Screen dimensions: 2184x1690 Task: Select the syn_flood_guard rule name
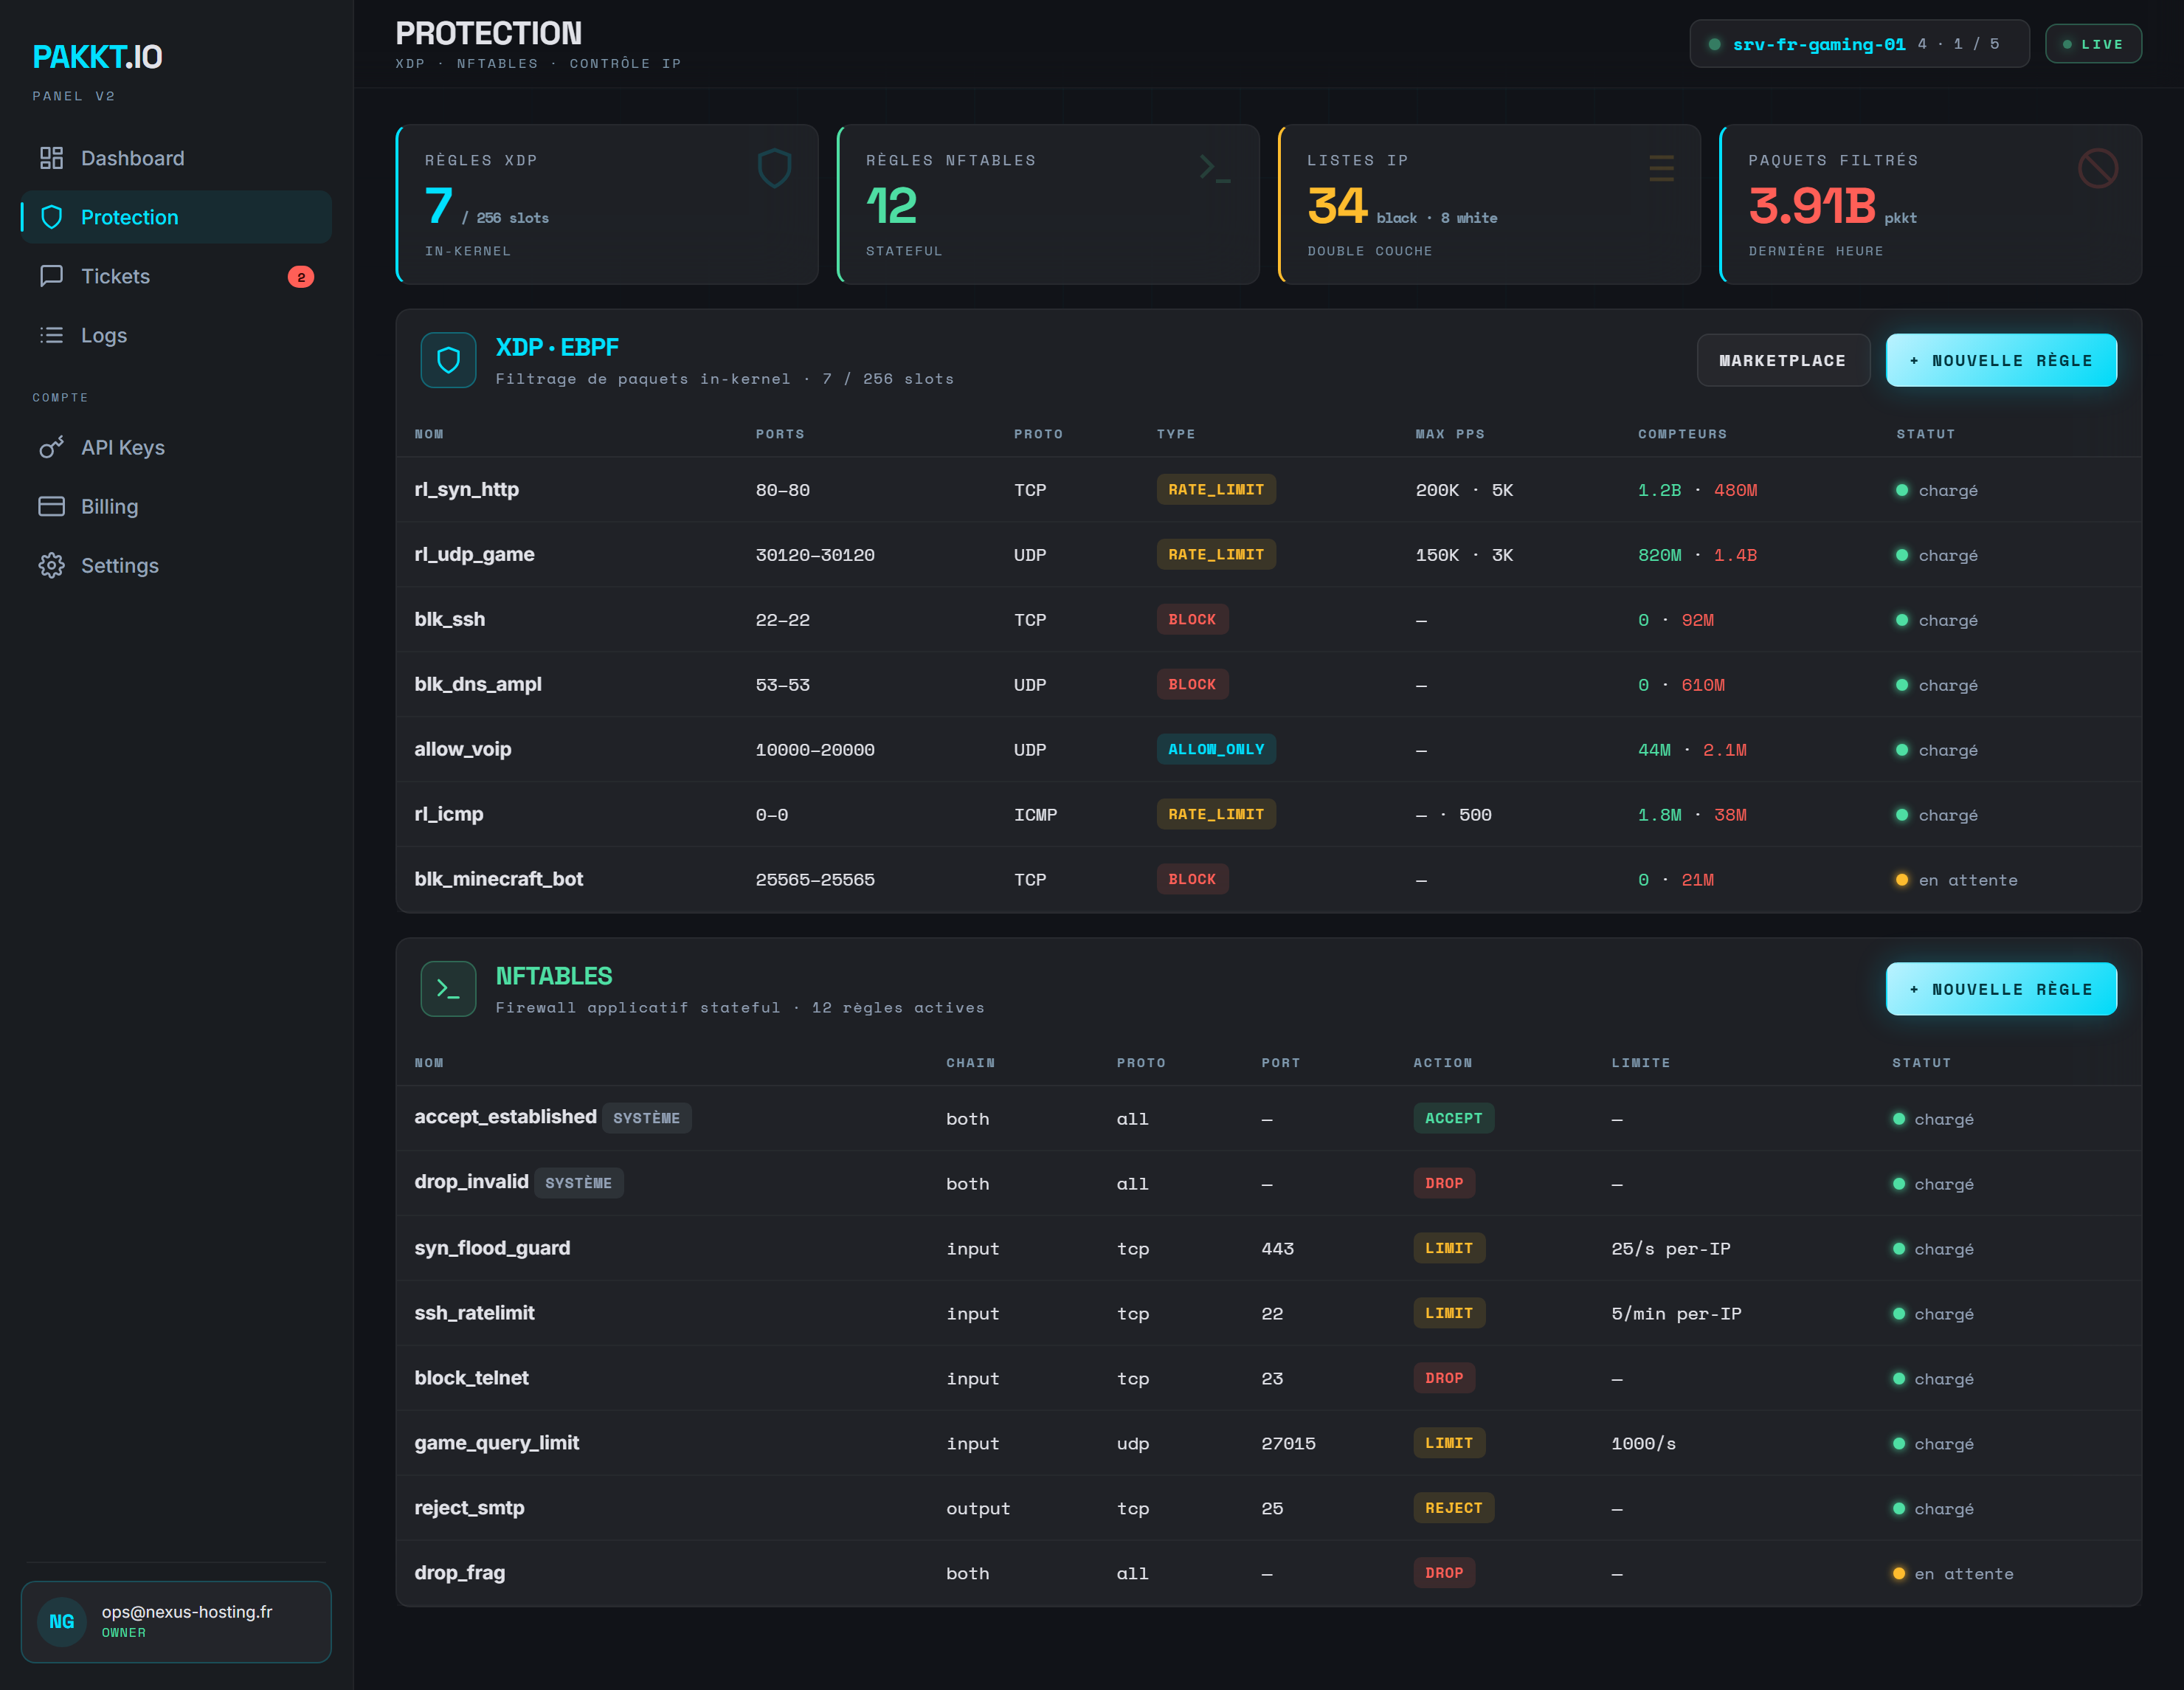pyautogui.click(x=492, y=1248)
